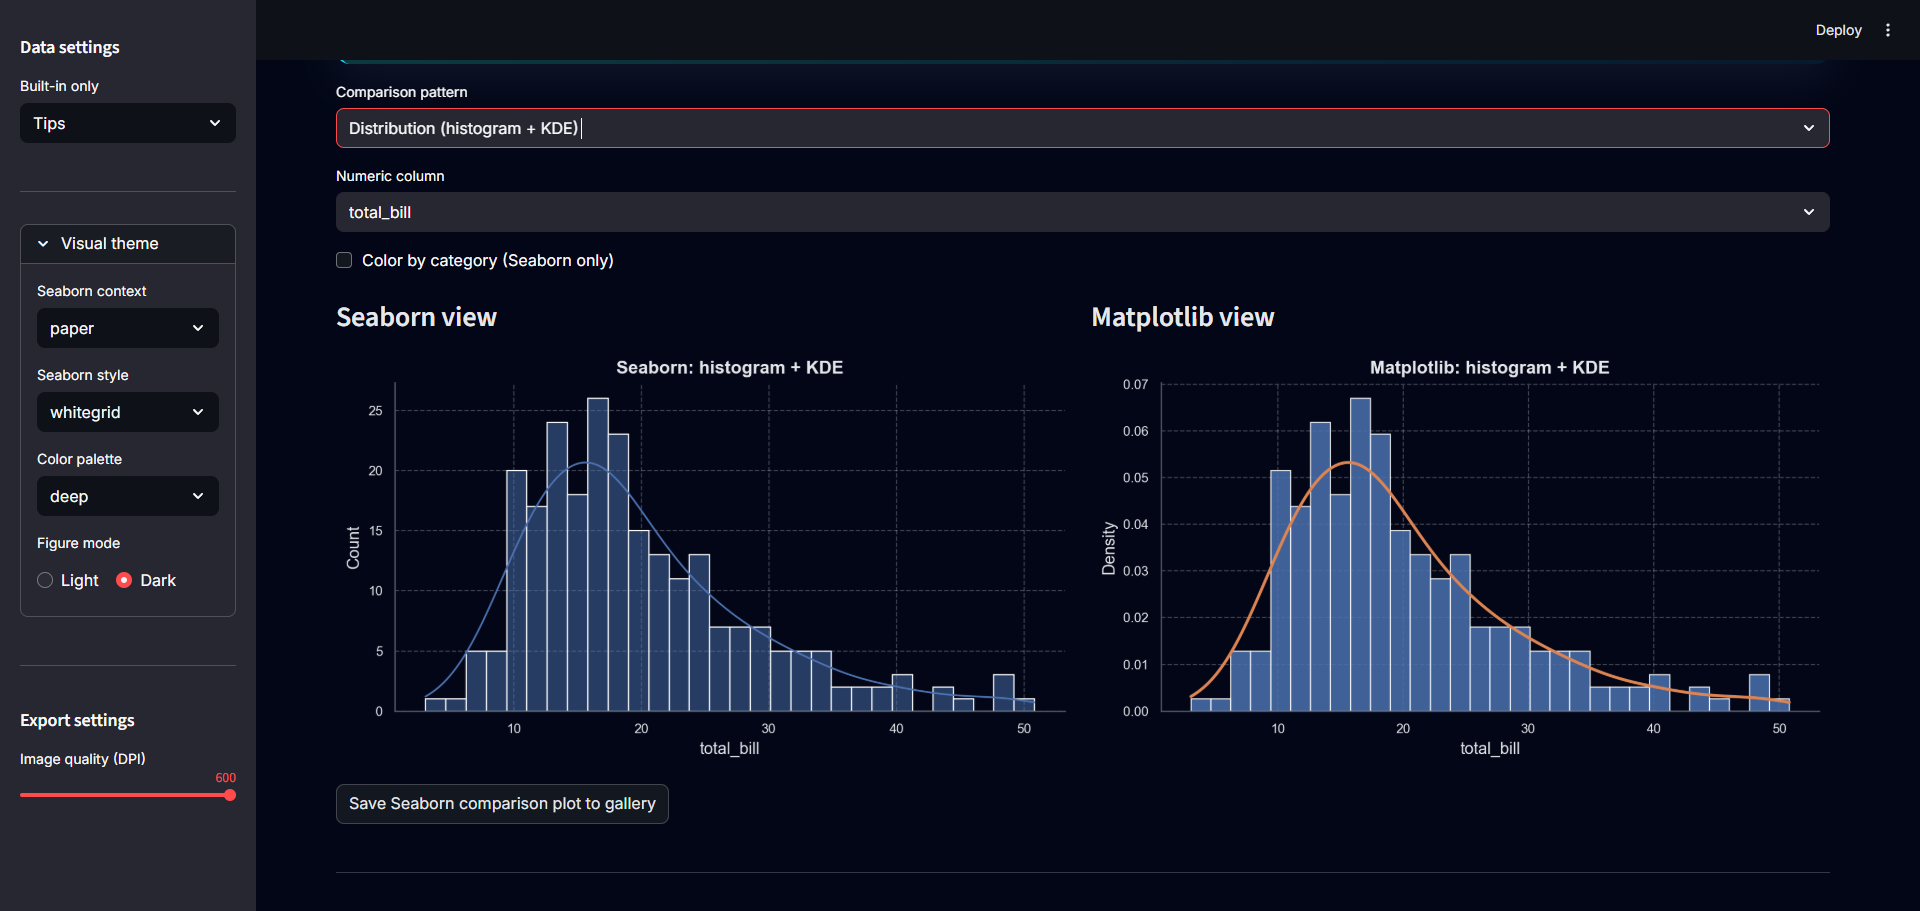Click the collapse arrow on Visual theme

[x=42, y=243]
